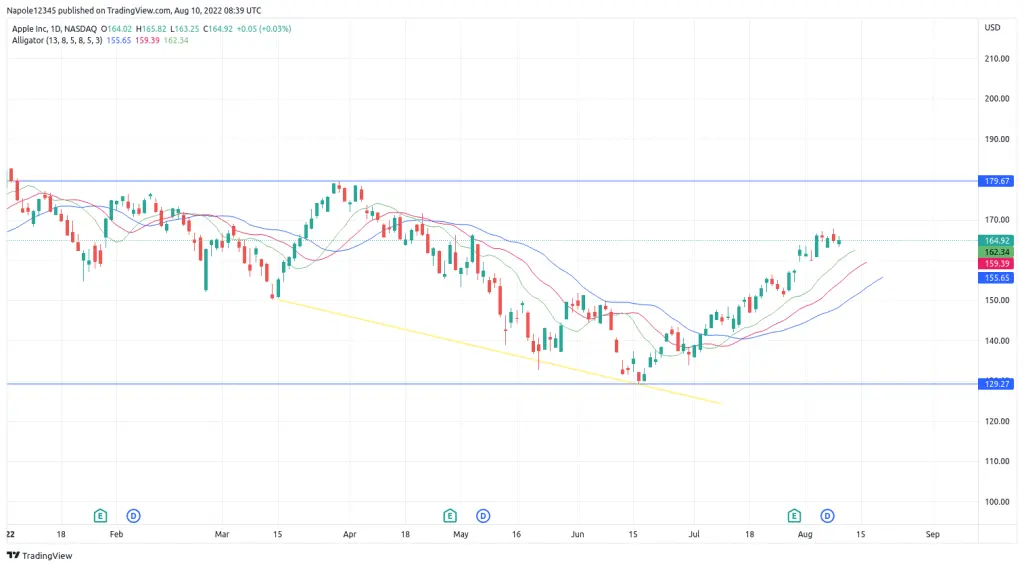The image size is (1024, 567).
Task: Click the TradingView logo at the bottom
Action: click(40, 555)
